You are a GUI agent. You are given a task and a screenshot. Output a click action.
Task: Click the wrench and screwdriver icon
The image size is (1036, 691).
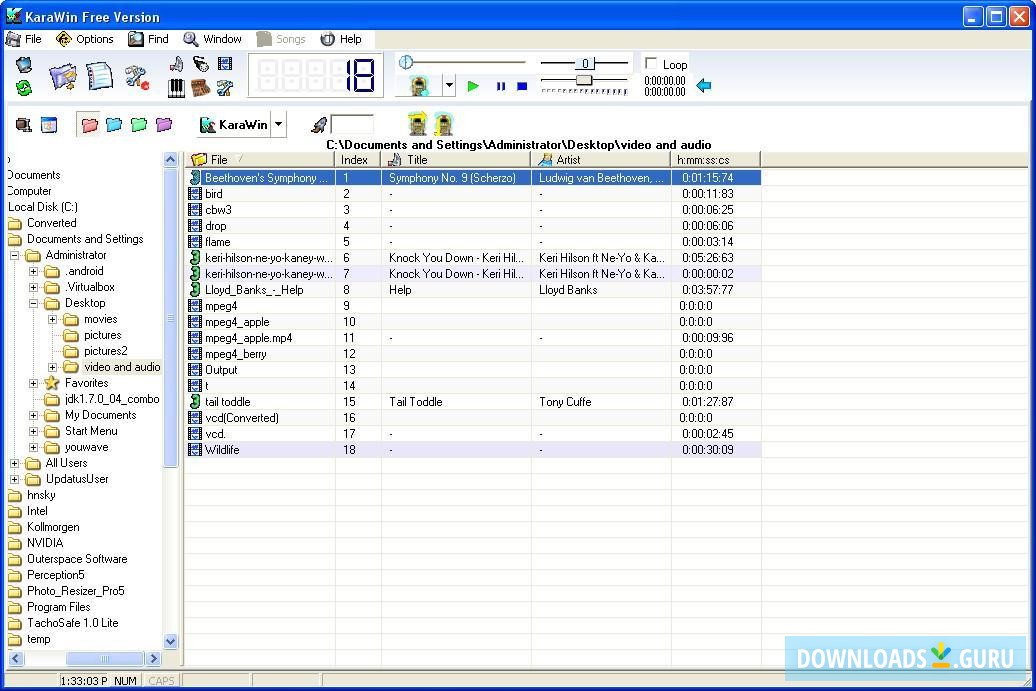click(x=225, y=88)
